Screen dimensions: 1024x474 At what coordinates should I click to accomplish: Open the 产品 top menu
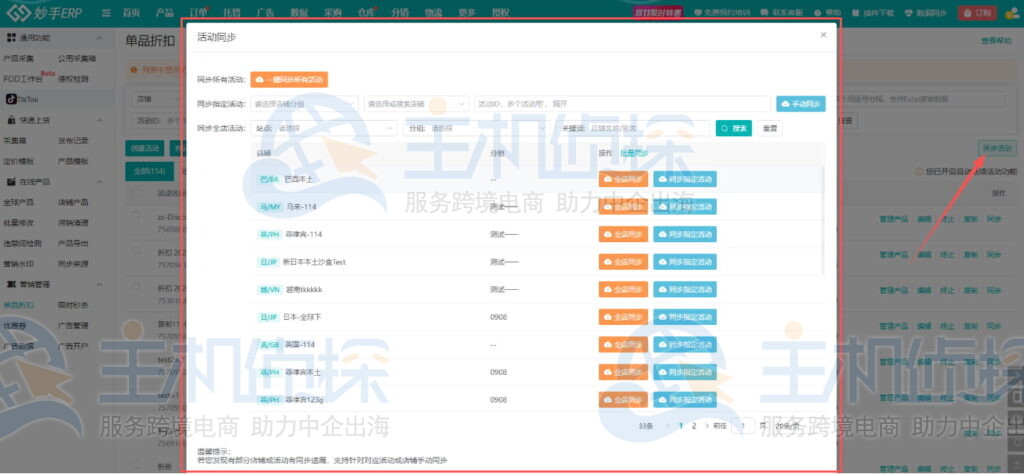click(x=165, y=12)
